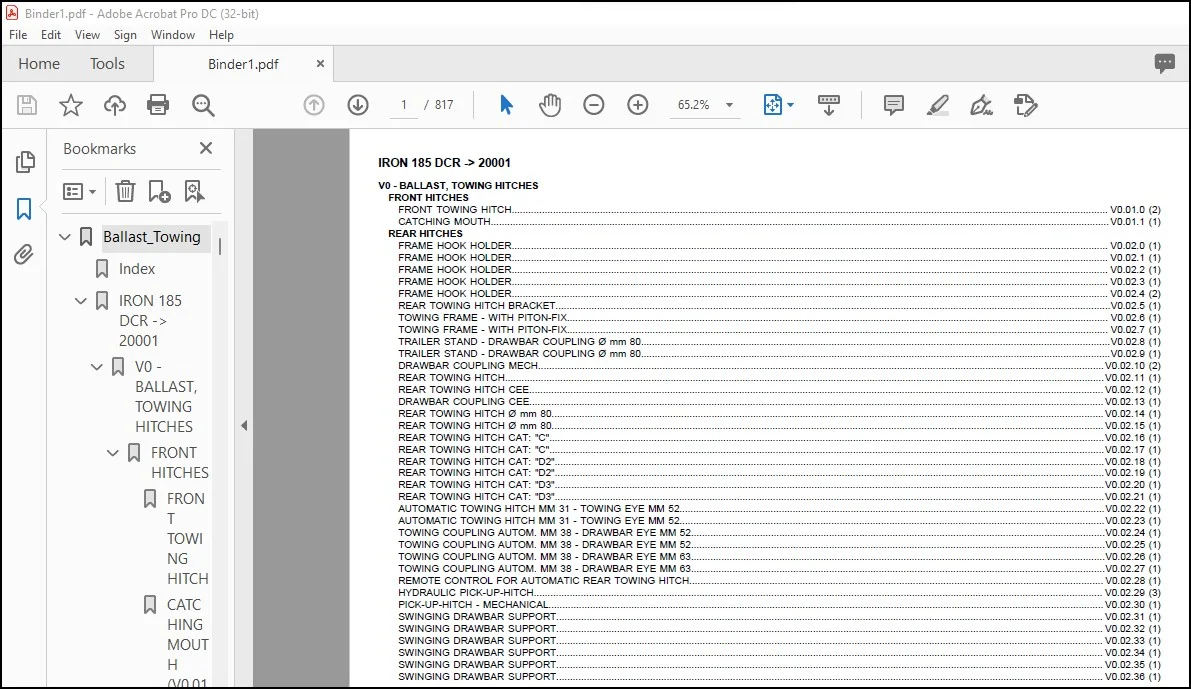Go to next page arrow
This screenshot has height=689, width=1191.
tap(358, 105)
